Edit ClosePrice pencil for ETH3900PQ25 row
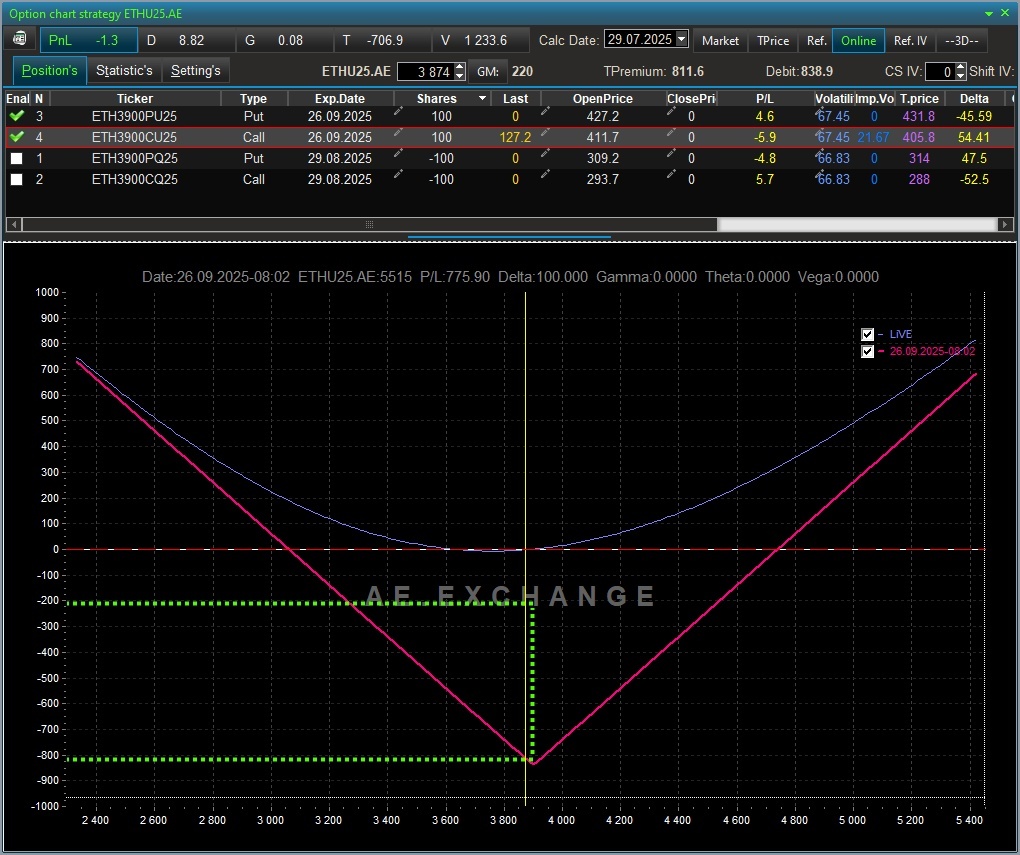Screen dimensions: 1020x855 pos(671,153)
